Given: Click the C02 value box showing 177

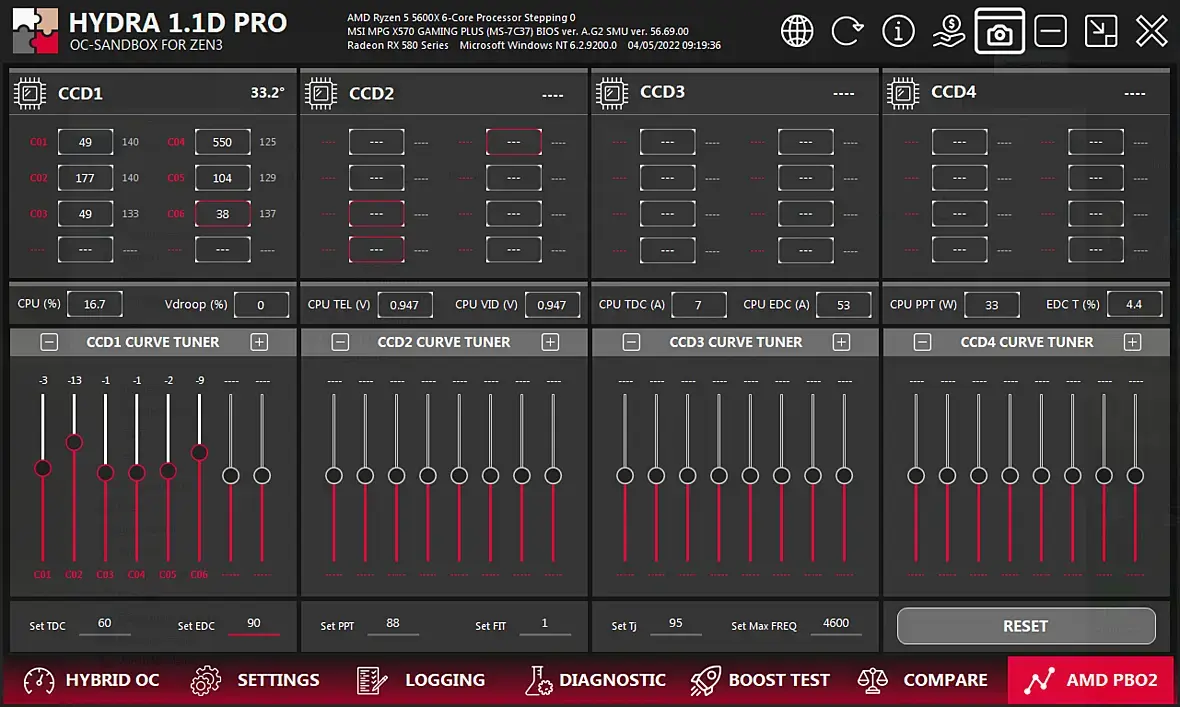Looking at the screenshot, I should [85, 178].
